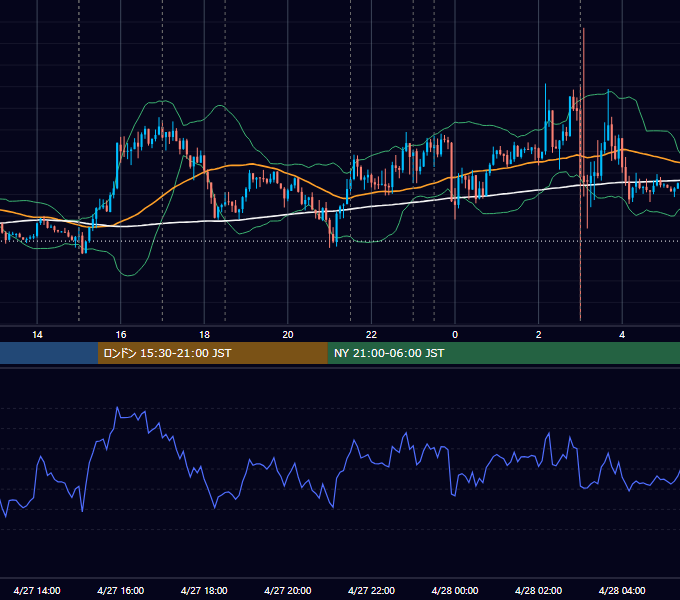This screenshot has height=600, width=680.
Task: Click the 0 hour label on chart axis
Action: 455,335
